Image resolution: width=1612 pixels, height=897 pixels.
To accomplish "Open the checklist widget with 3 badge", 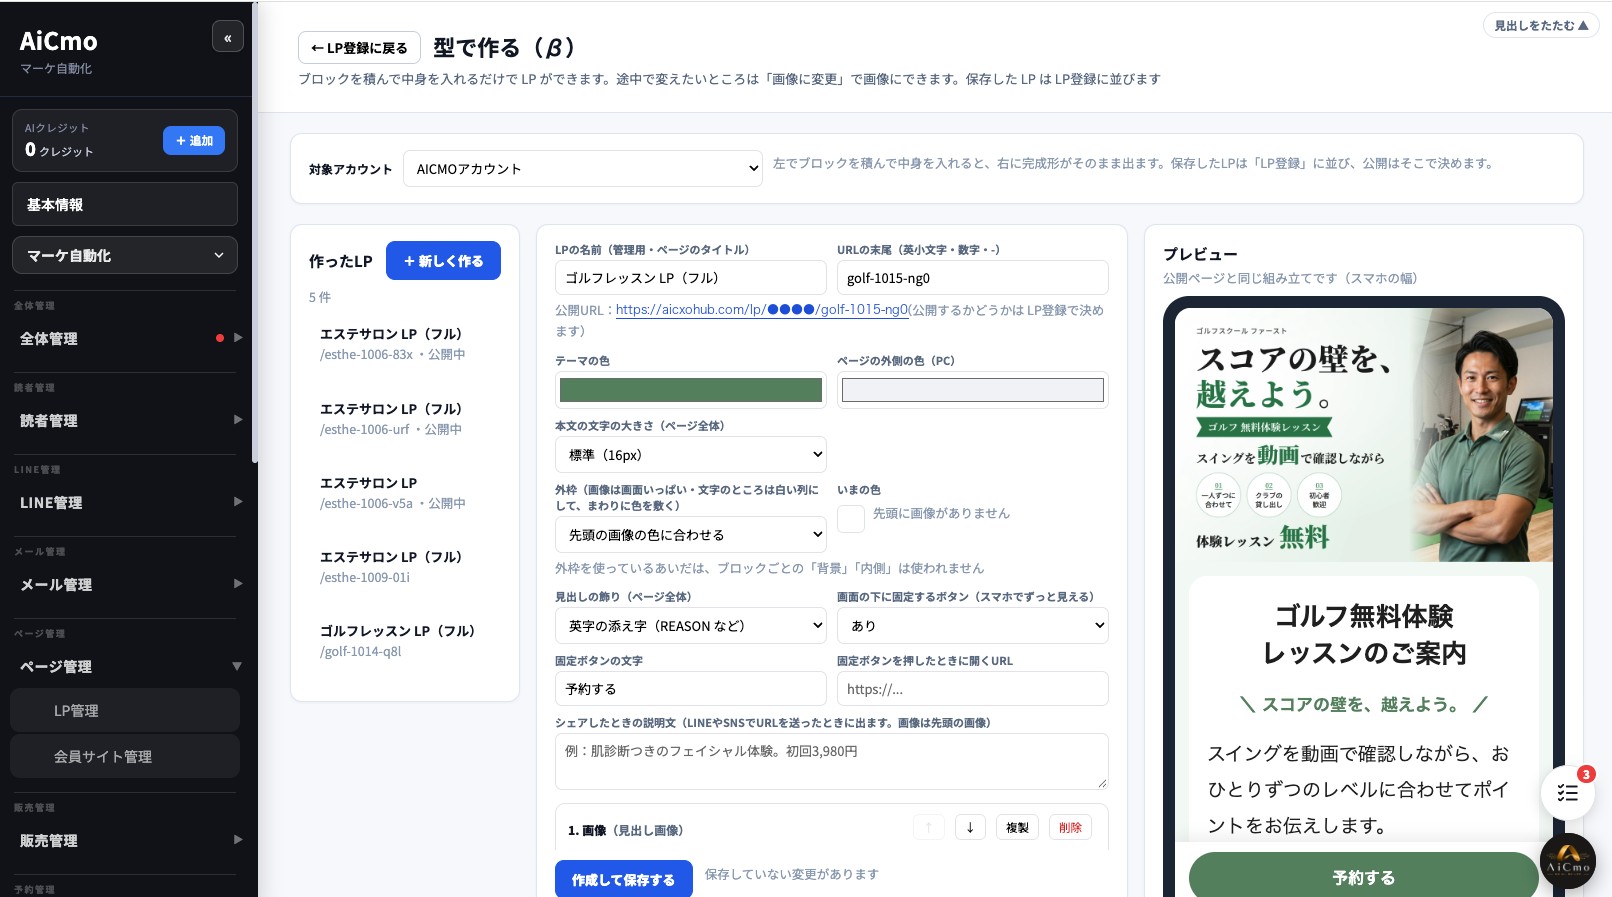I will [1568, 793].
